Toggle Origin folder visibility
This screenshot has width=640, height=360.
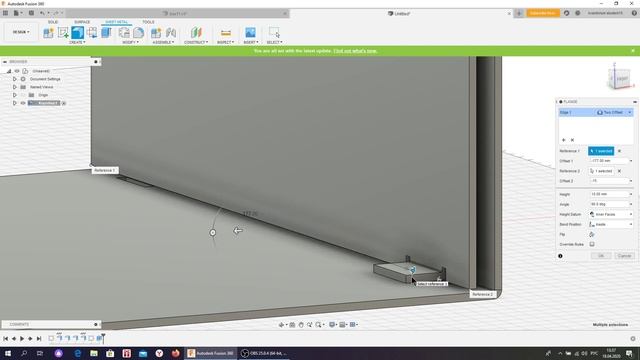tap(23, 95)
